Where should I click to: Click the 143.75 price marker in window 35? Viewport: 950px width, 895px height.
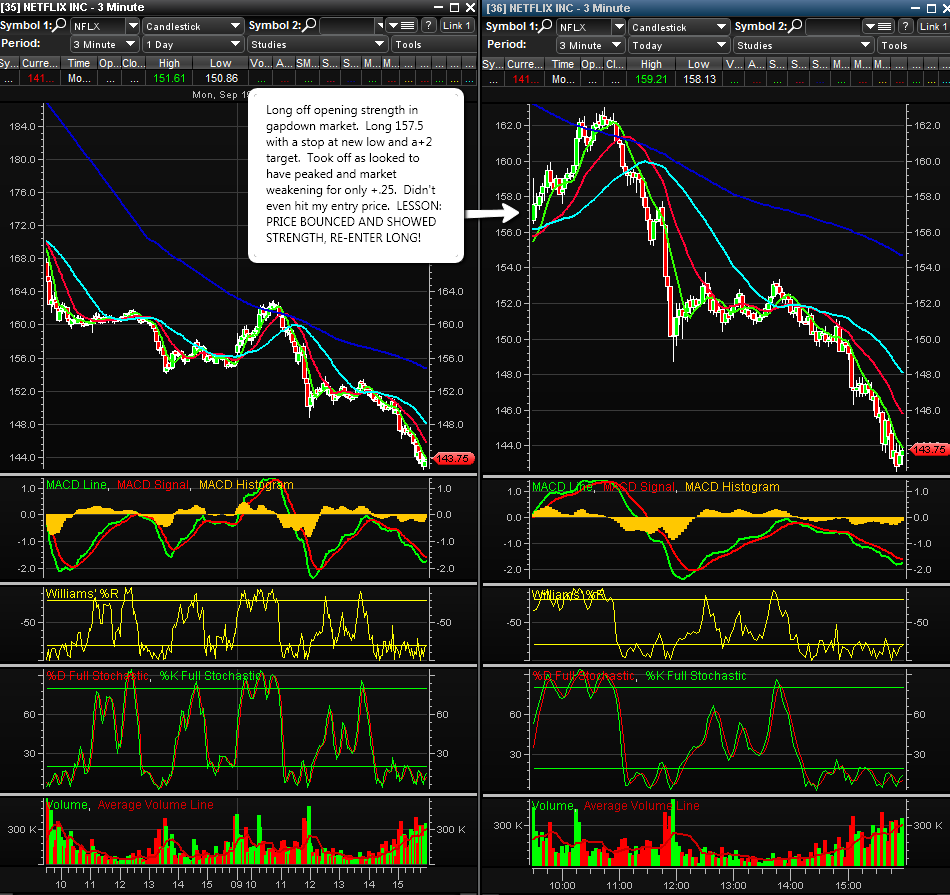pyautogui.click(x=453, y=459)
